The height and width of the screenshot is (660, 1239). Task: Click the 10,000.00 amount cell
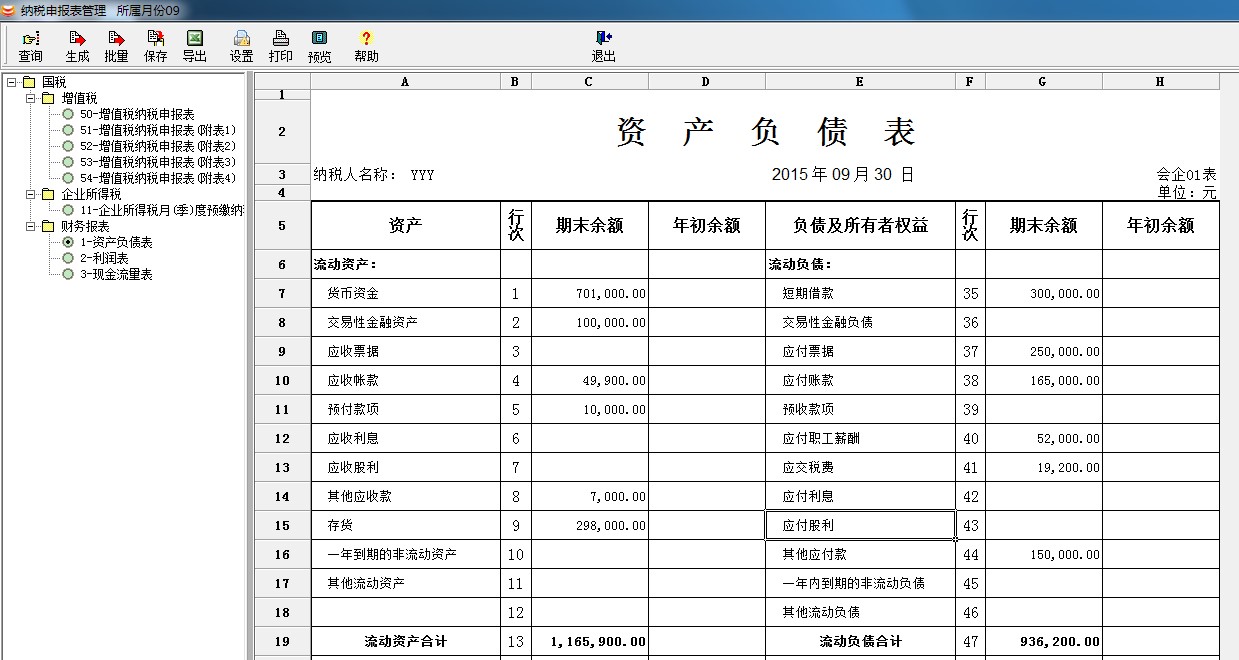pos(589,409)
